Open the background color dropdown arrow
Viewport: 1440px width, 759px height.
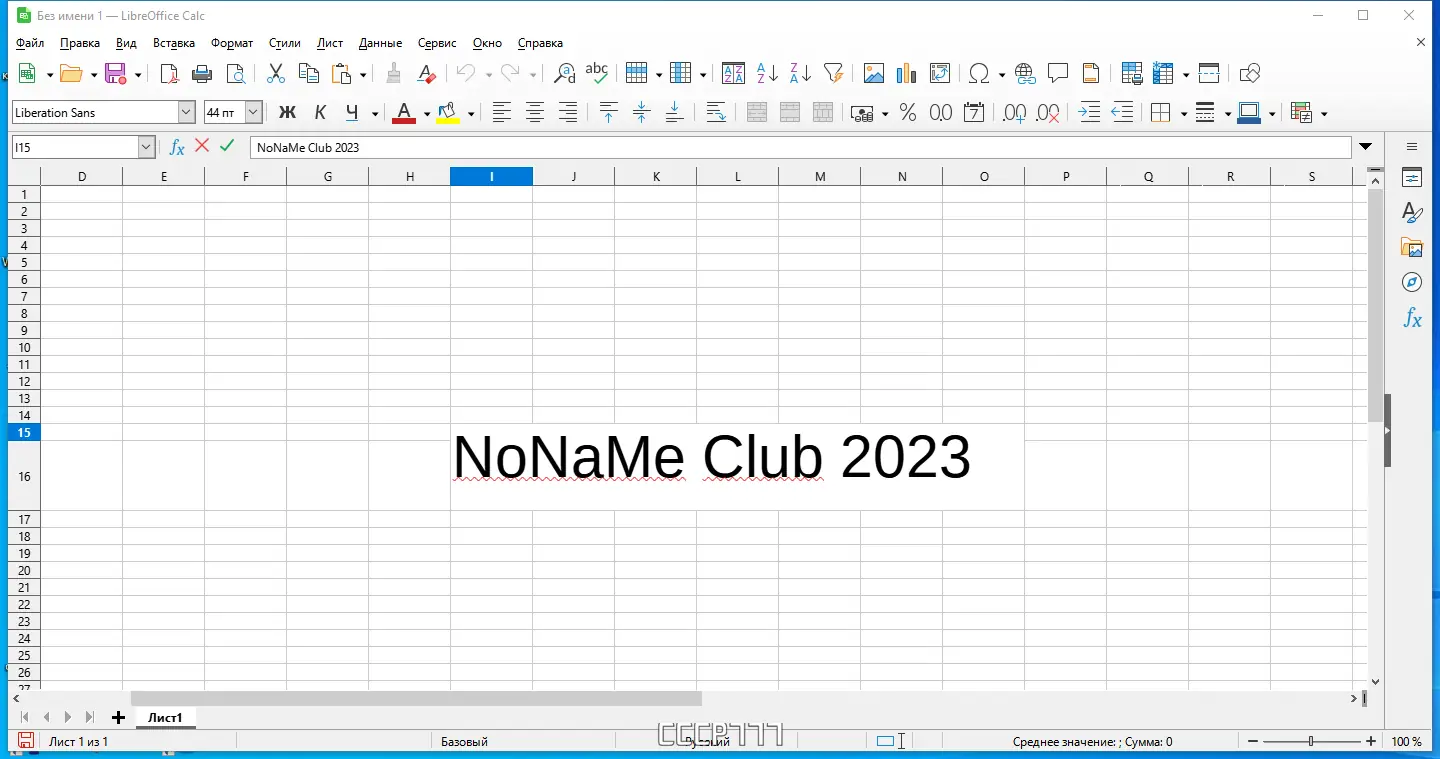point(471,114)
